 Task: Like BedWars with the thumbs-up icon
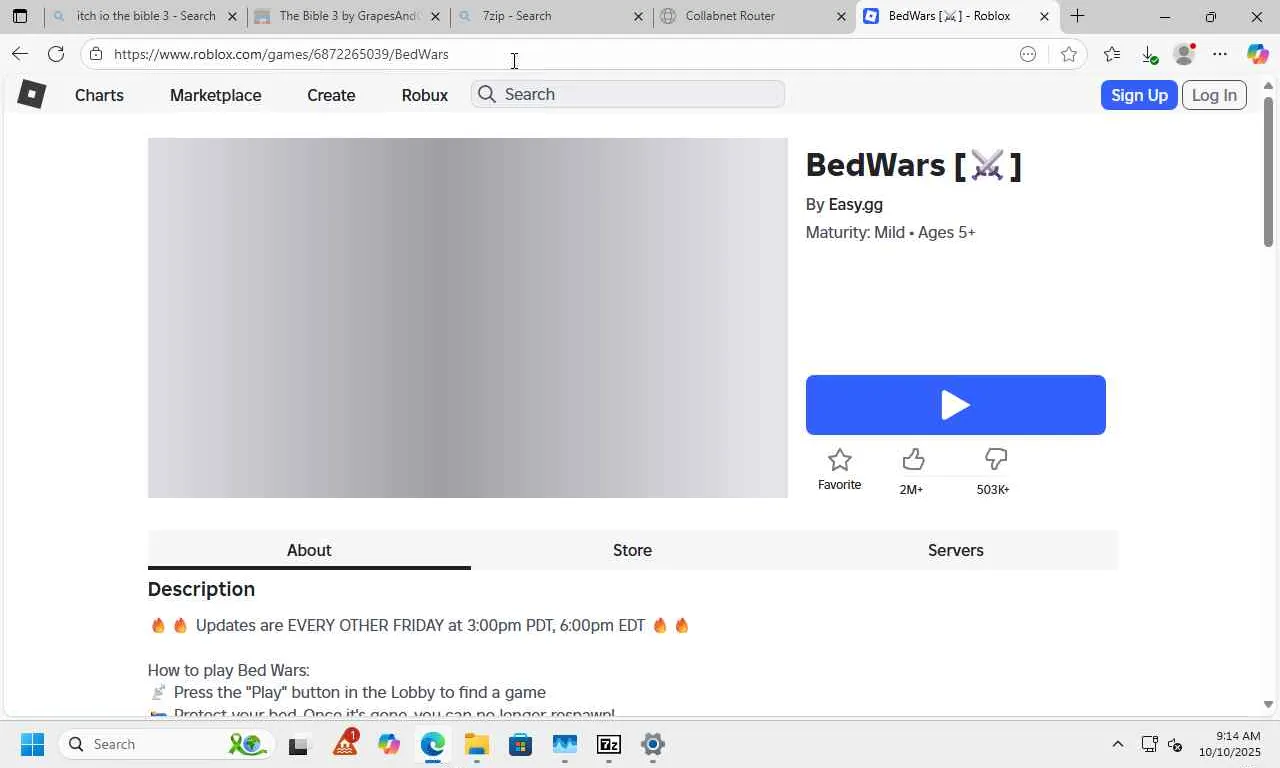tap(913, 459)
